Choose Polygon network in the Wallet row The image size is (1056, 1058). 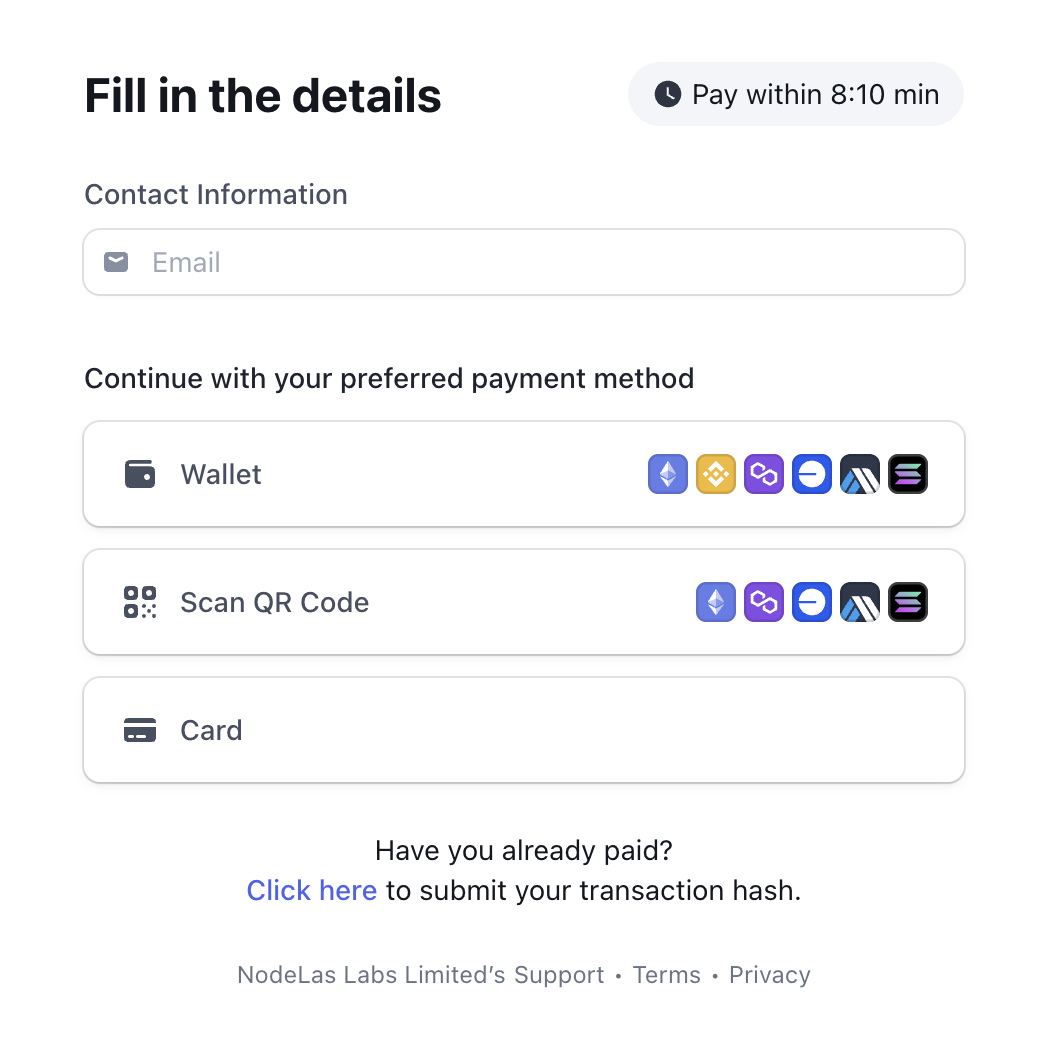tap(764, 474)
